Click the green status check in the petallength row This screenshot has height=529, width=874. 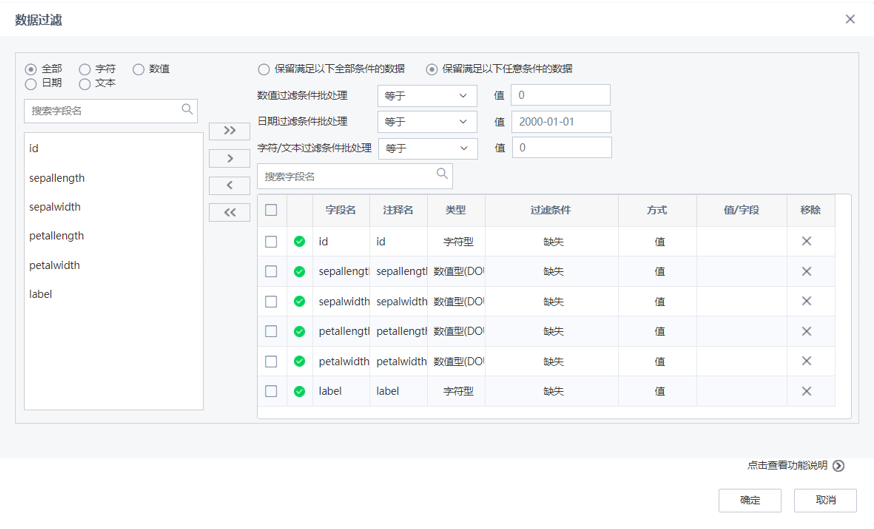[299, 332]
